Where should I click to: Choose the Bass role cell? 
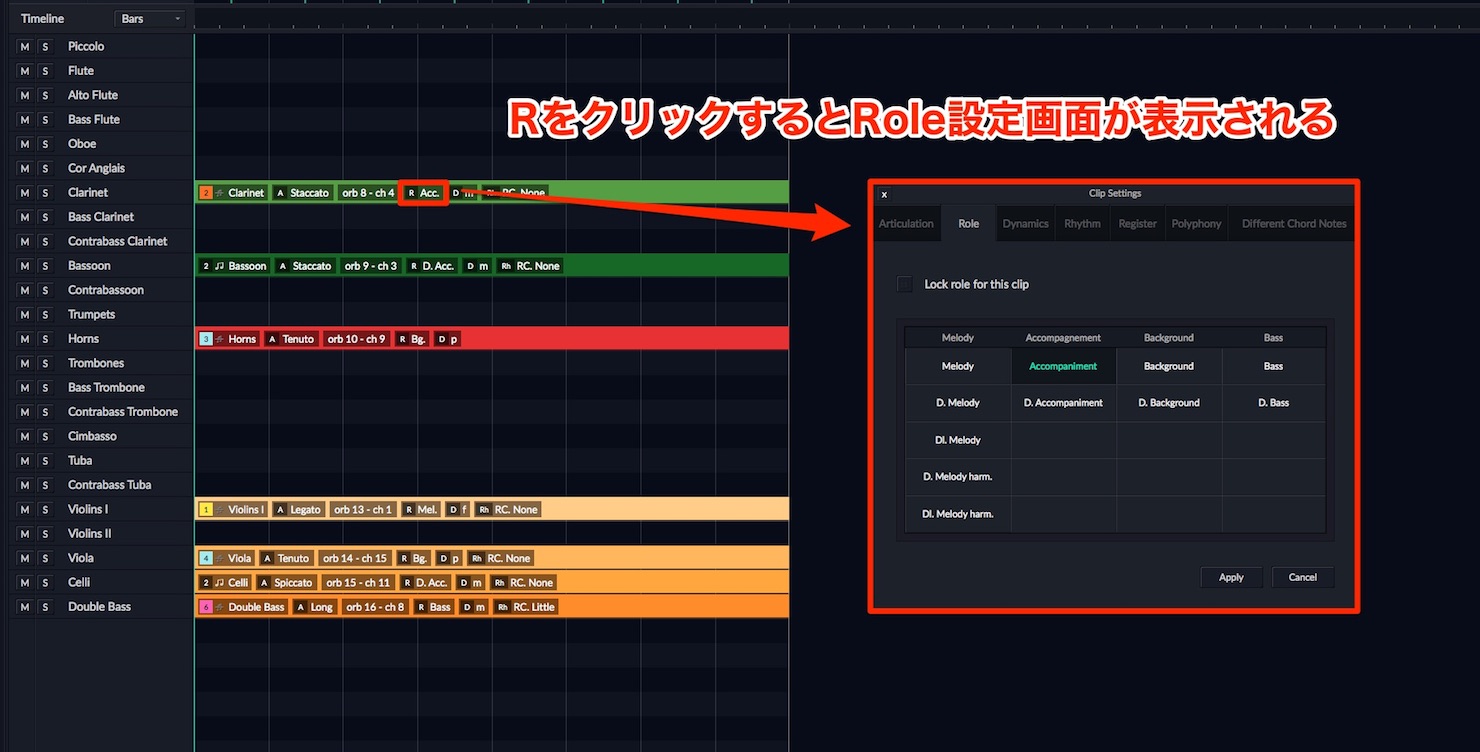[x=1273, y=367]
